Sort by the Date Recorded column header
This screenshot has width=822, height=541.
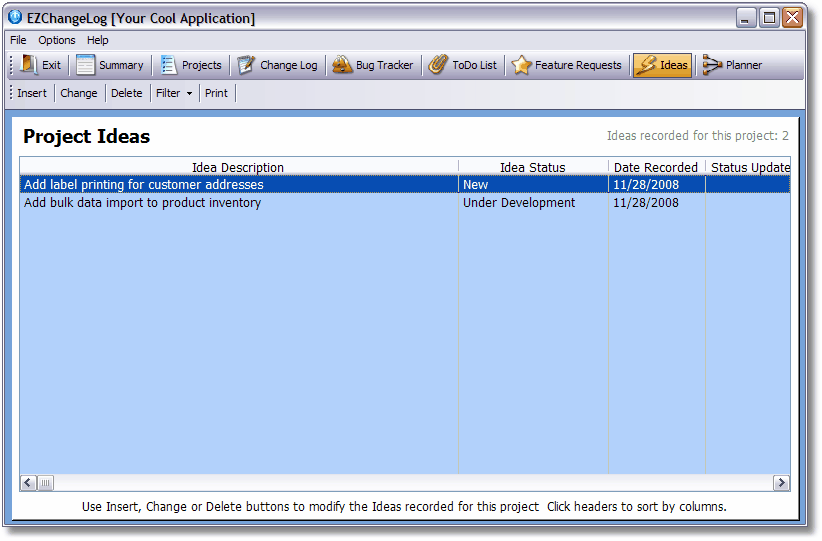656,167
